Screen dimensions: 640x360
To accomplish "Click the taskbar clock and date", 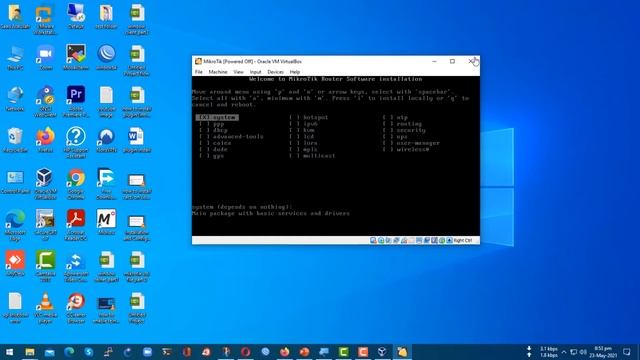I will (603, 352).
